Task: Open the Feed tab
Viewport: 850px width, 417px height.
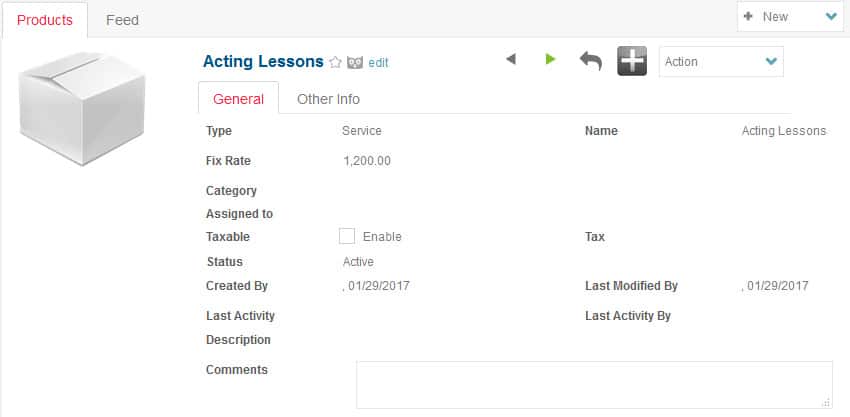Action: coord(122,19)
